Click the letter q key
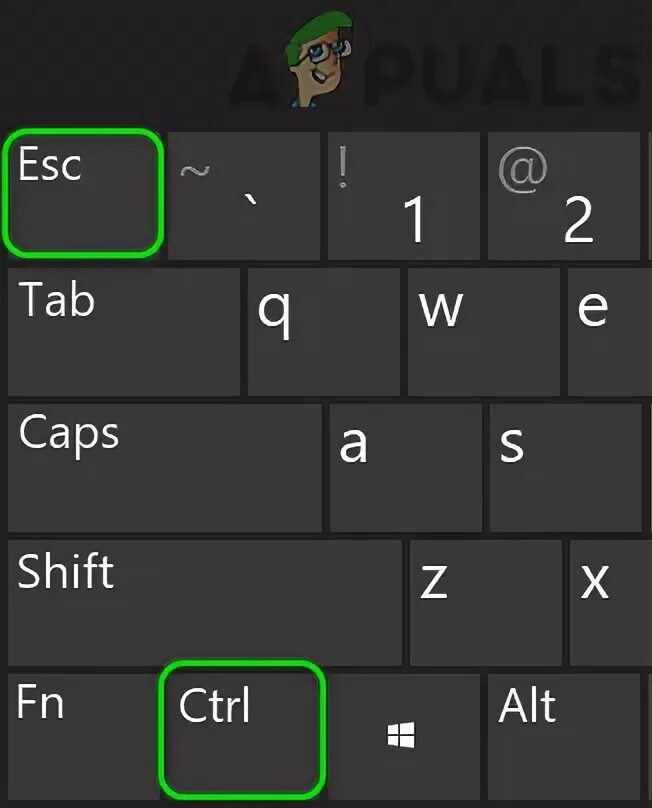652x808 pixels. [x=324, y=332]
